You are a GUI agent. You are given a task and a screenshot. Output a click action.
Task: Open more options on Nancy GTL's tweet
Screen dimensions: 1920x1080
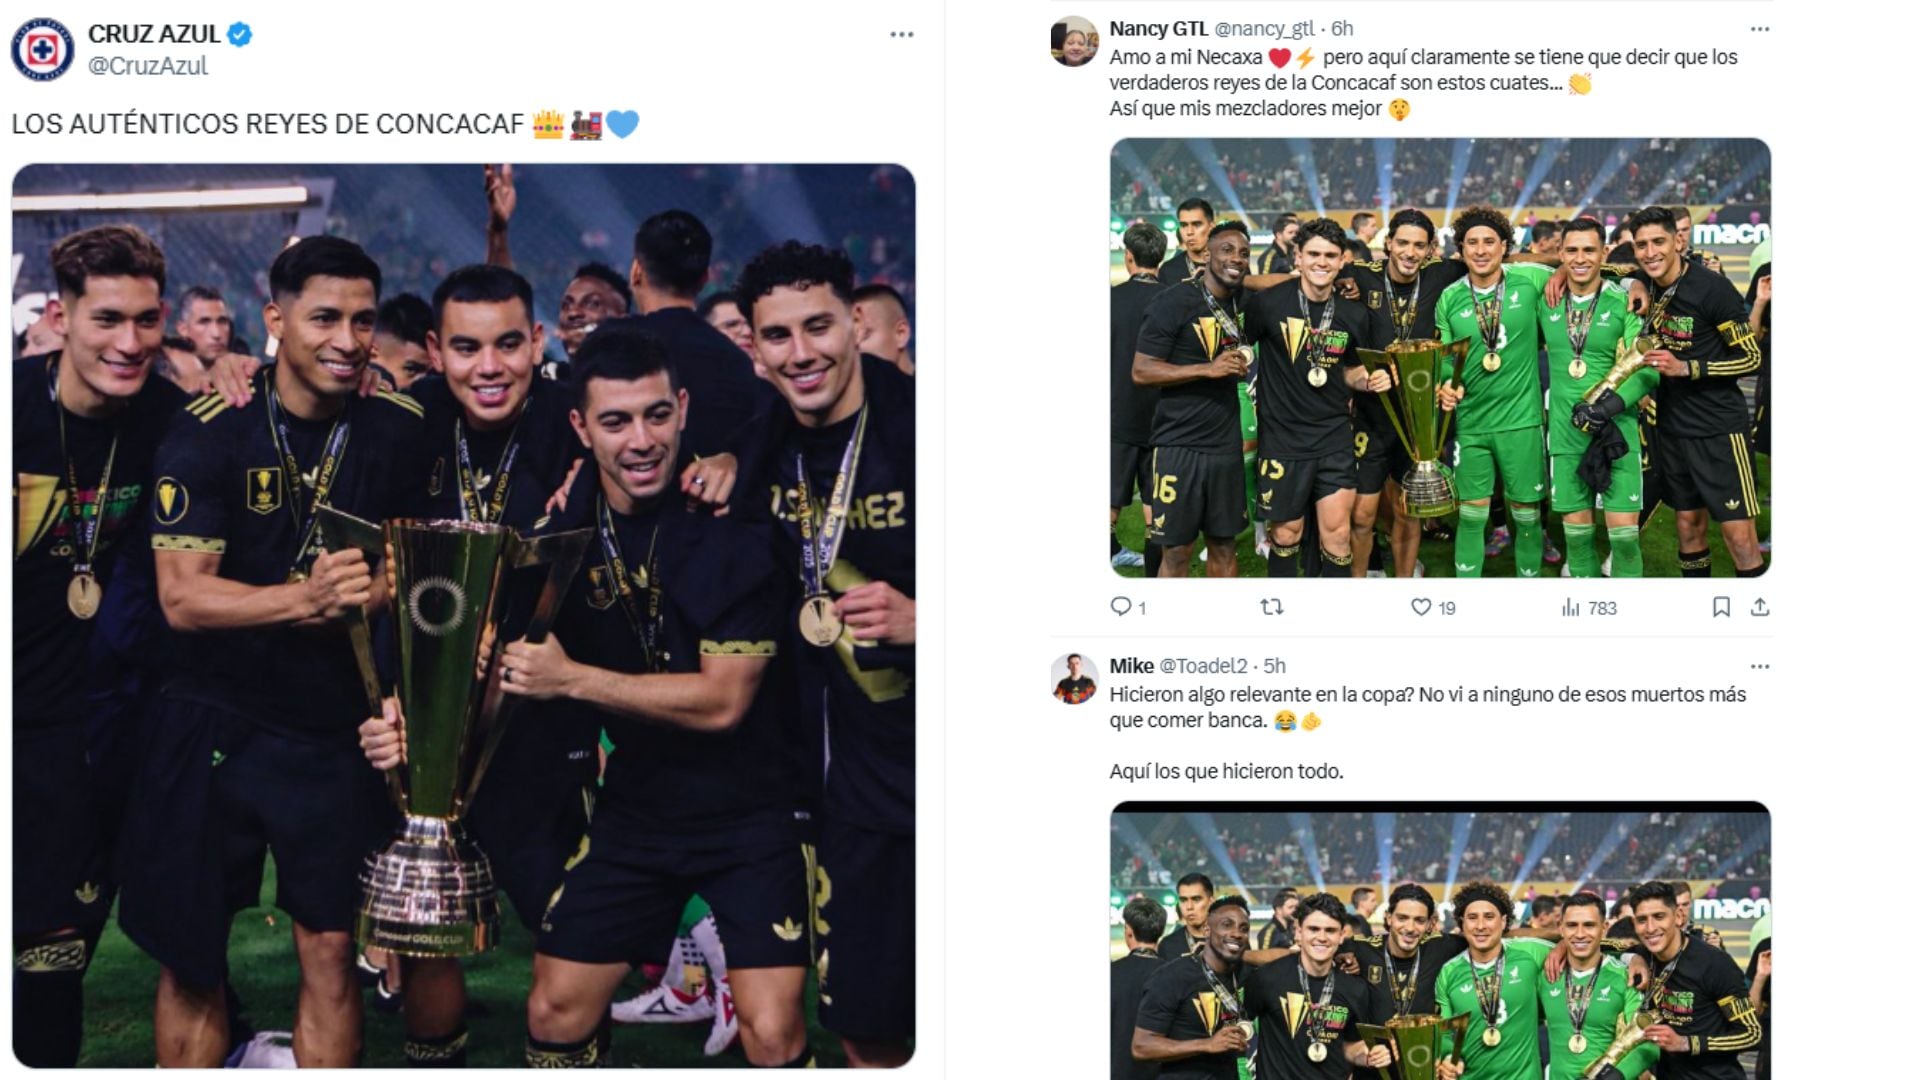point(1760,29)
